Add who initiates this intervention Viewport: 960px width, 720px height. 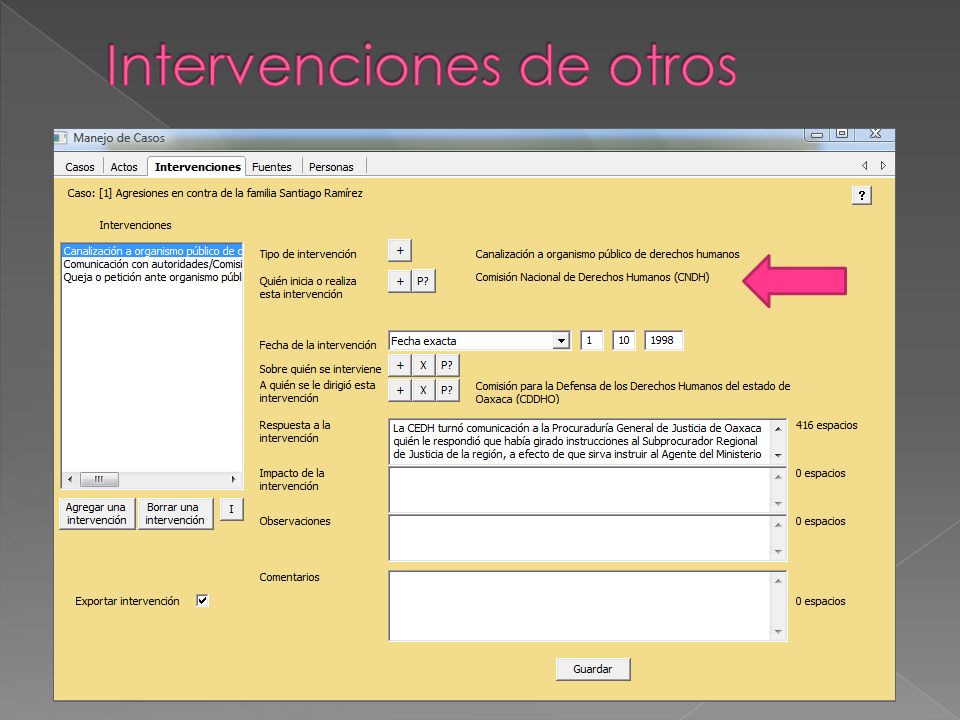(400, 281)
